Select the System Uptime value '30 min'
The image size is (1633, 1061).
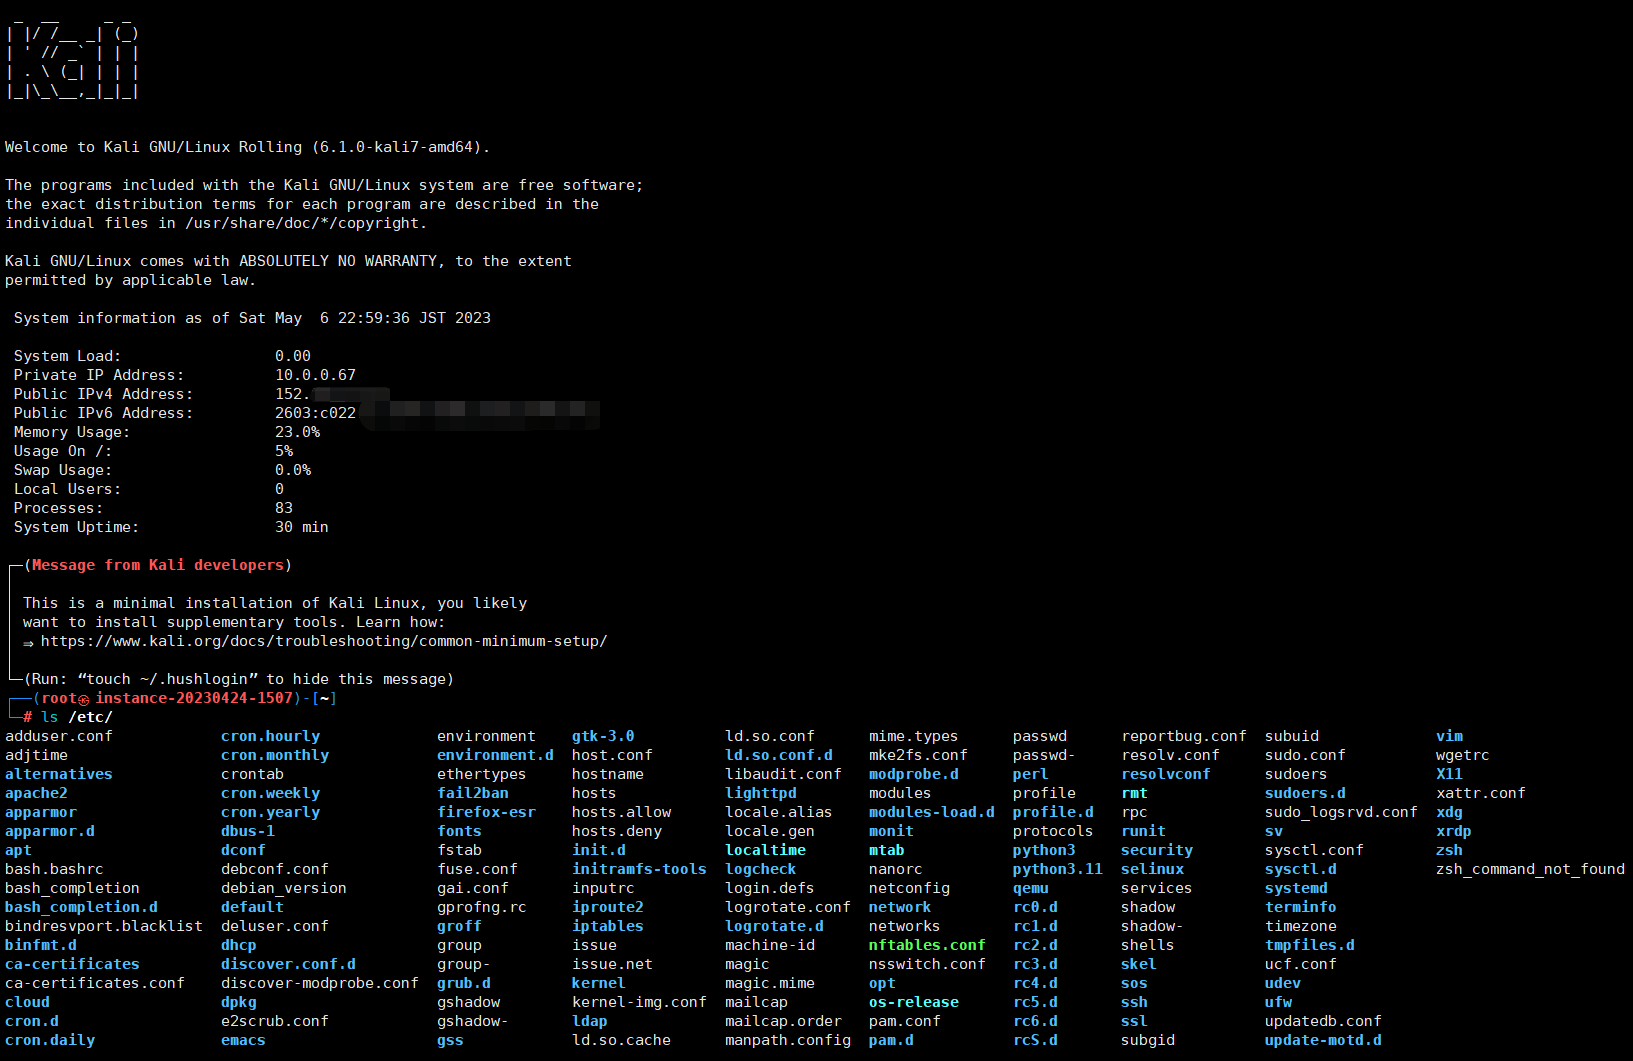[x=302, y=527]
